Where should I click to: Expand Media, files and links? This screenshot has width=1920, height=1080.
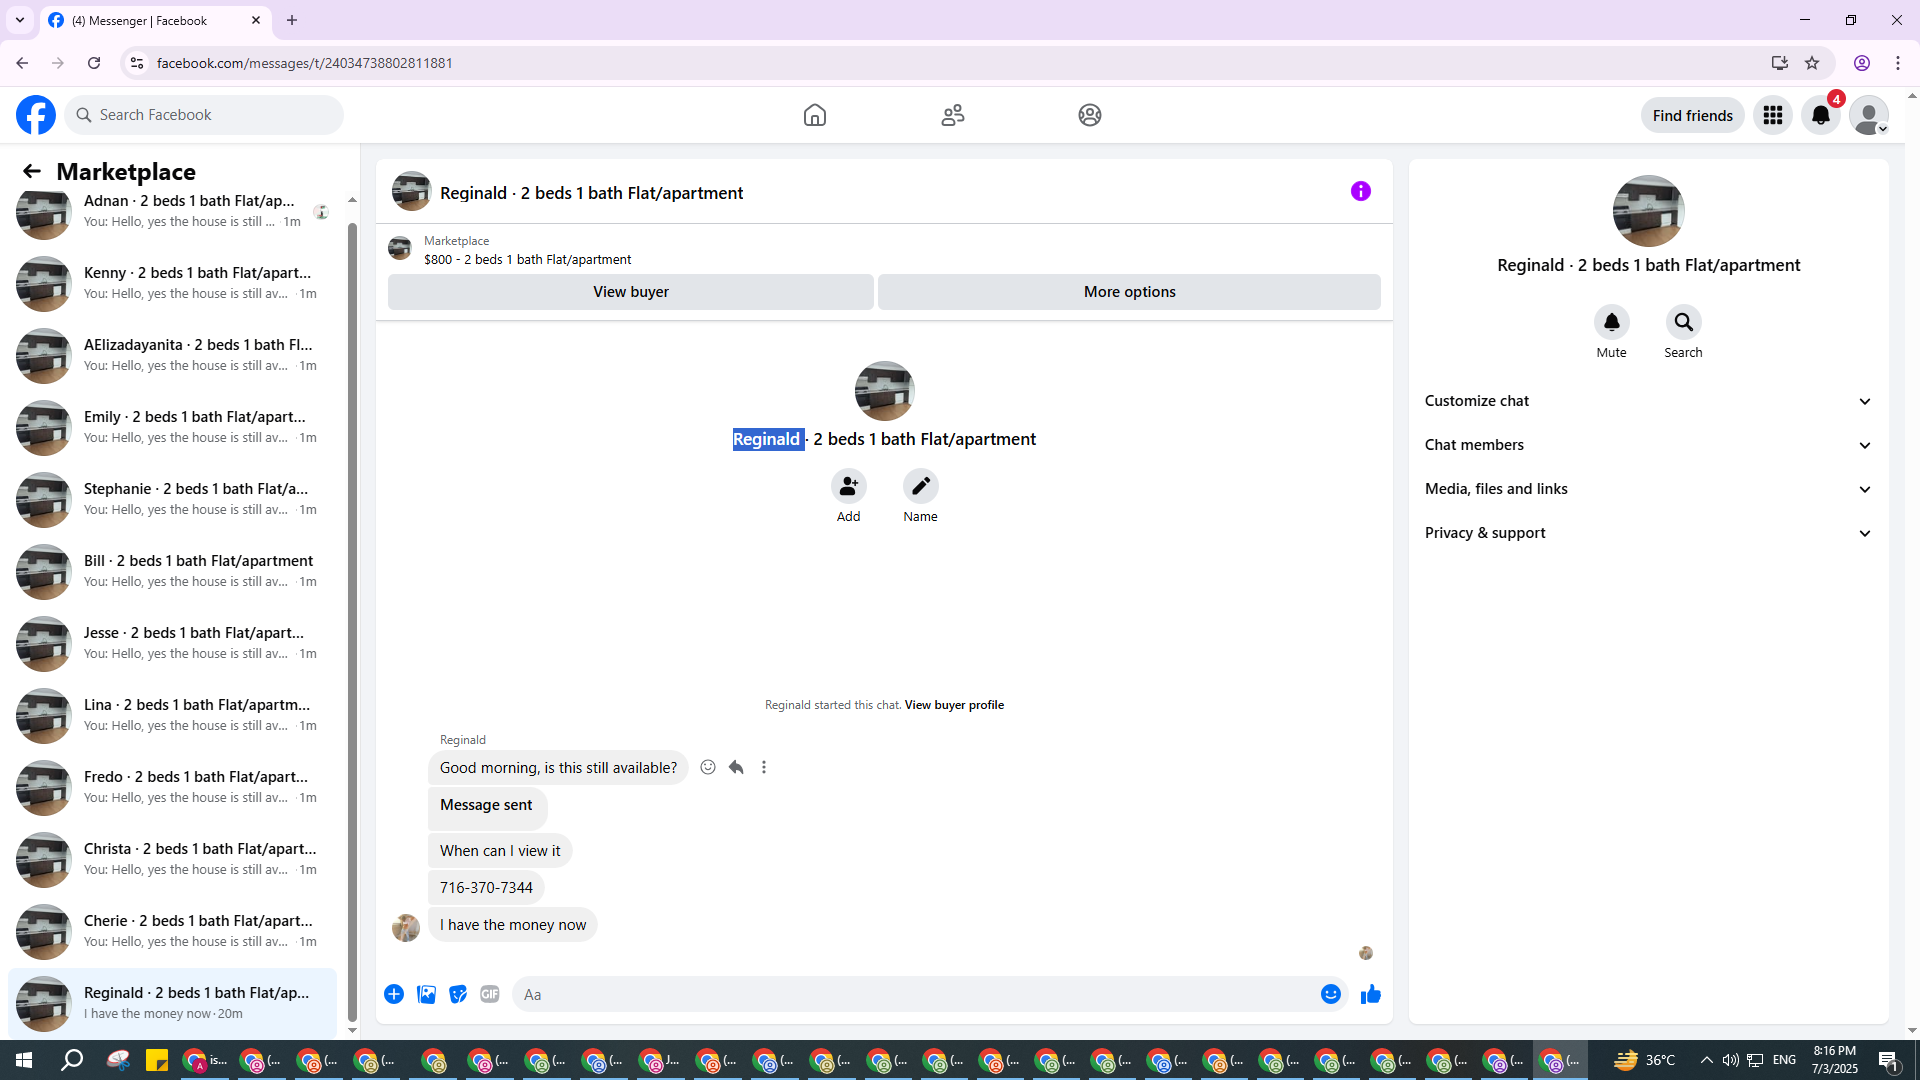click(1647, 489)
